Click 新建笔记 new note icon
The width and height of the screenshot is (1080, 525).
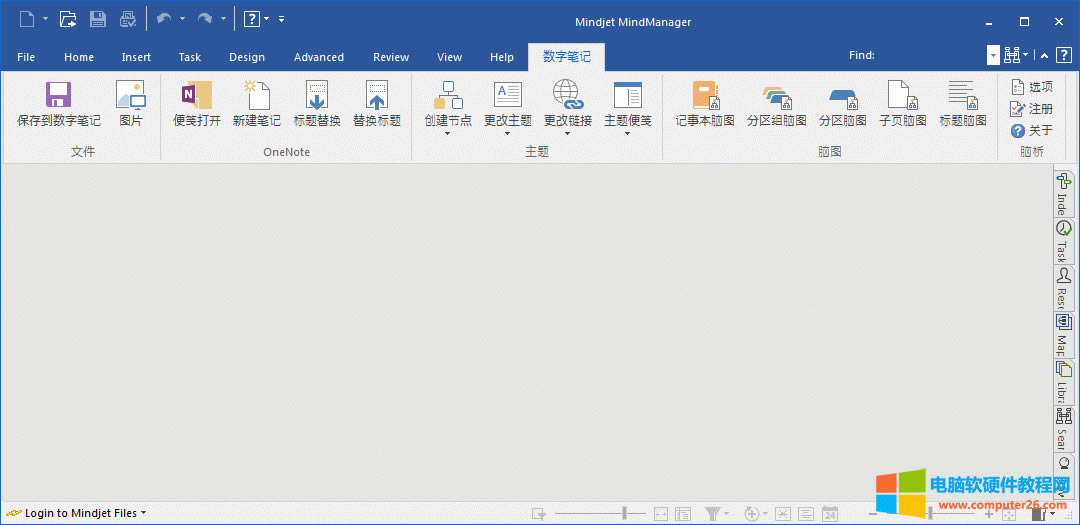tap(257, 96)
